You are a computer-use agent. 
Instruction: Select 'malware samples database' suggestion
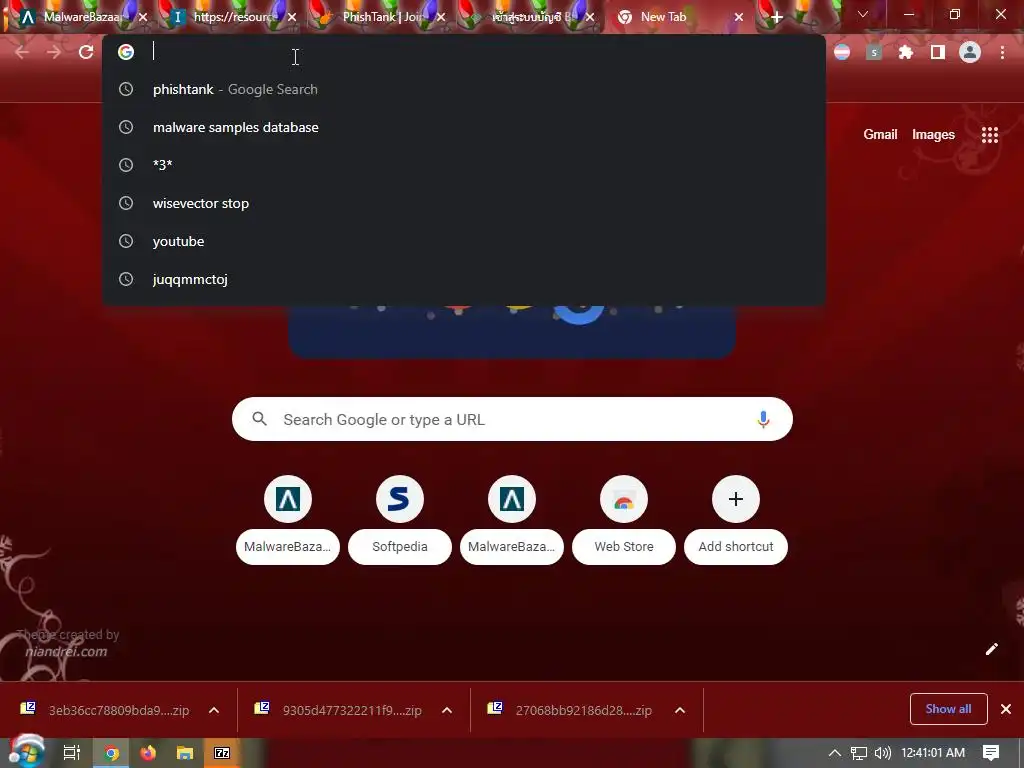point(464,127)
